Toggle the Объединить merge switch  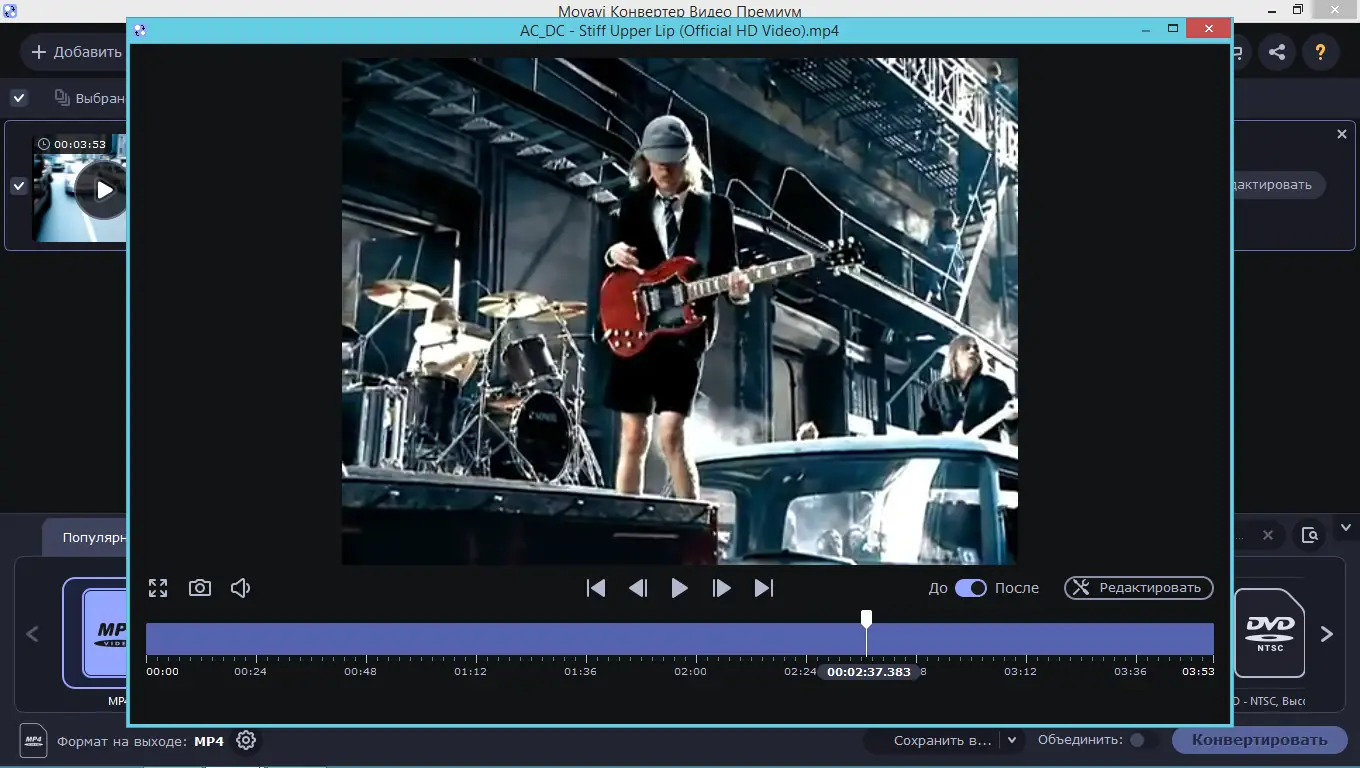[1143, 740]
